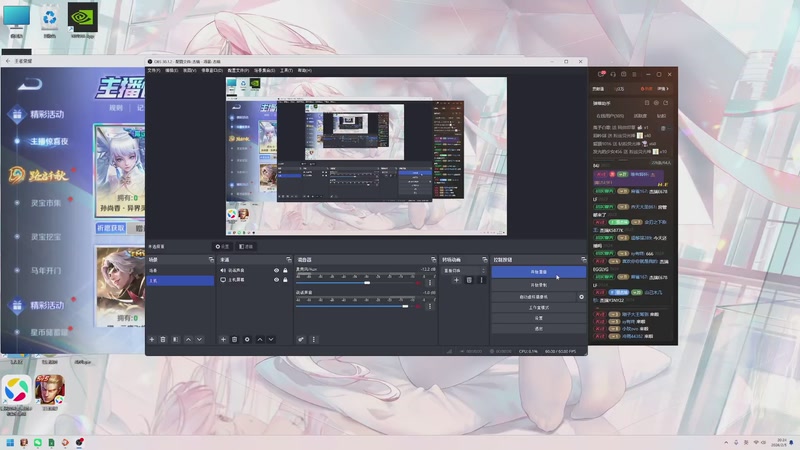This screenshot has width=800, height=450.
Task: Select 灵宝市集 in game sidebar
Action: tap(46, 203)
